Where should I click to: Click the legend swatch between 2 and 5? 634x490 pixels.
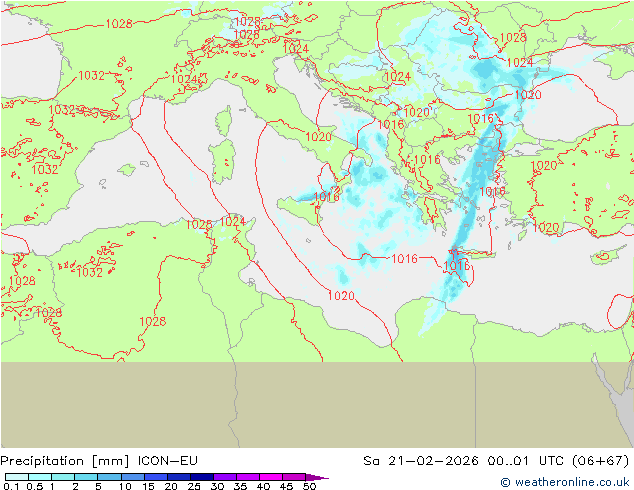tap(86, 477)
